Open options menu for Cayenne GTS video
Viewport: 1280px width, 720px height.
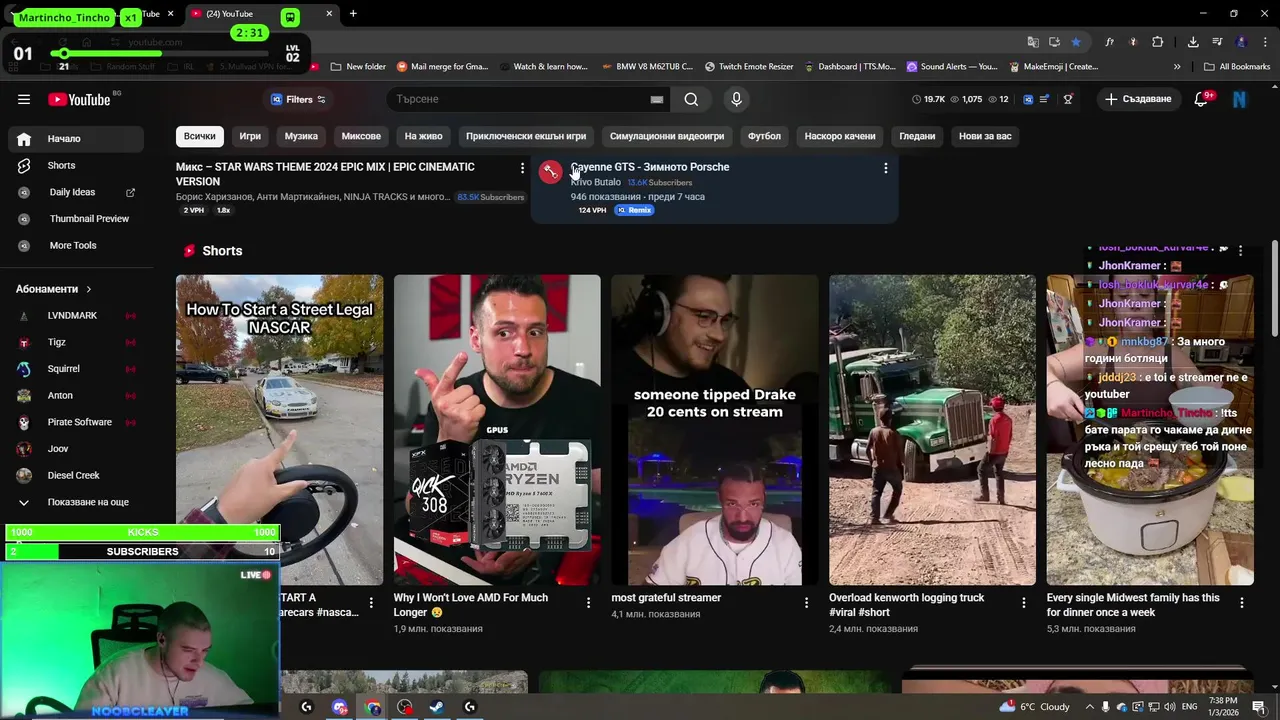click(x=885, y=168)
